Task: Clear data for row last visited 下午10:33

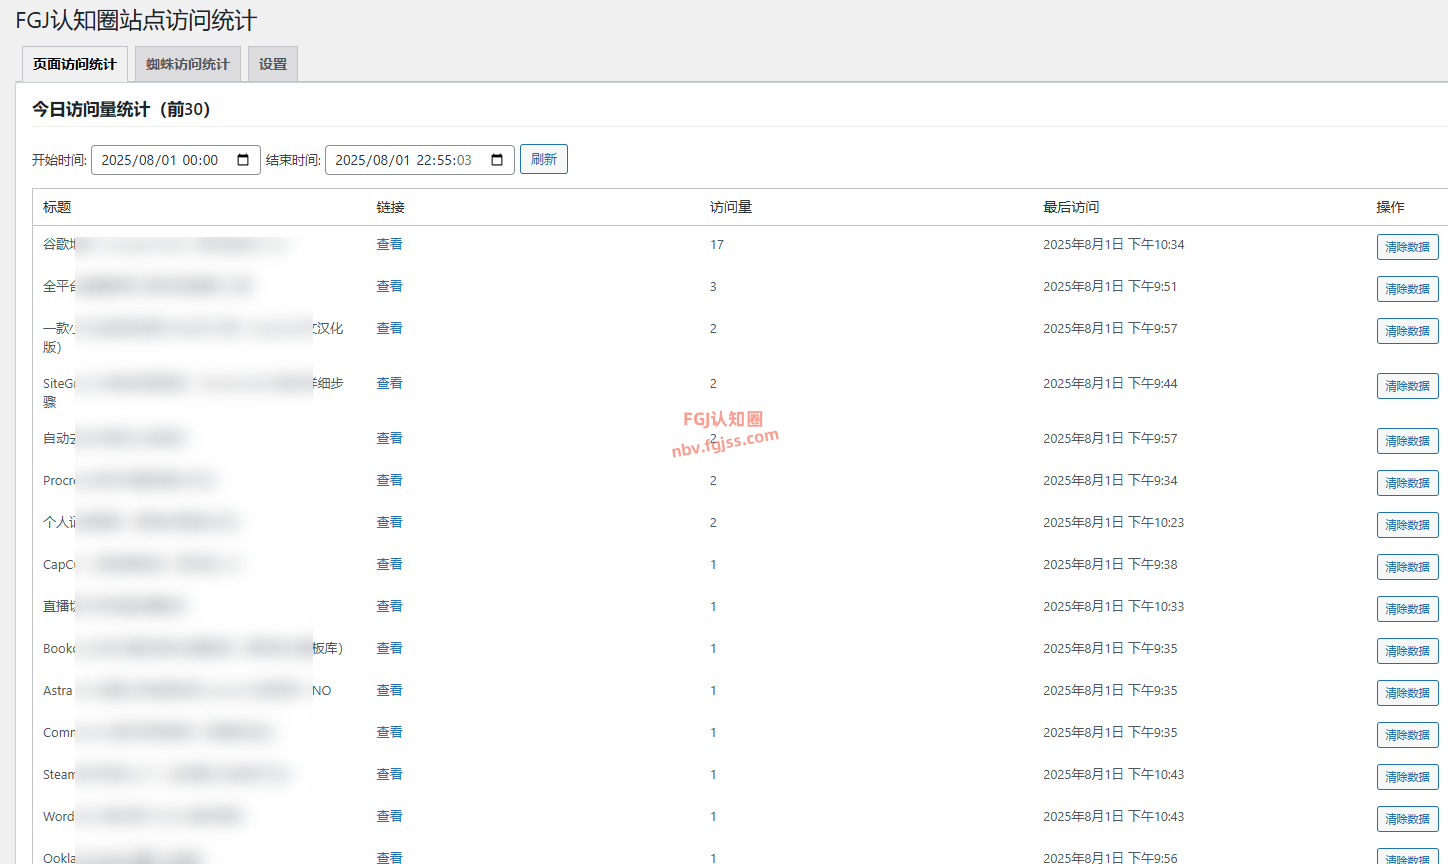Action: click(x=1407, y=609)
